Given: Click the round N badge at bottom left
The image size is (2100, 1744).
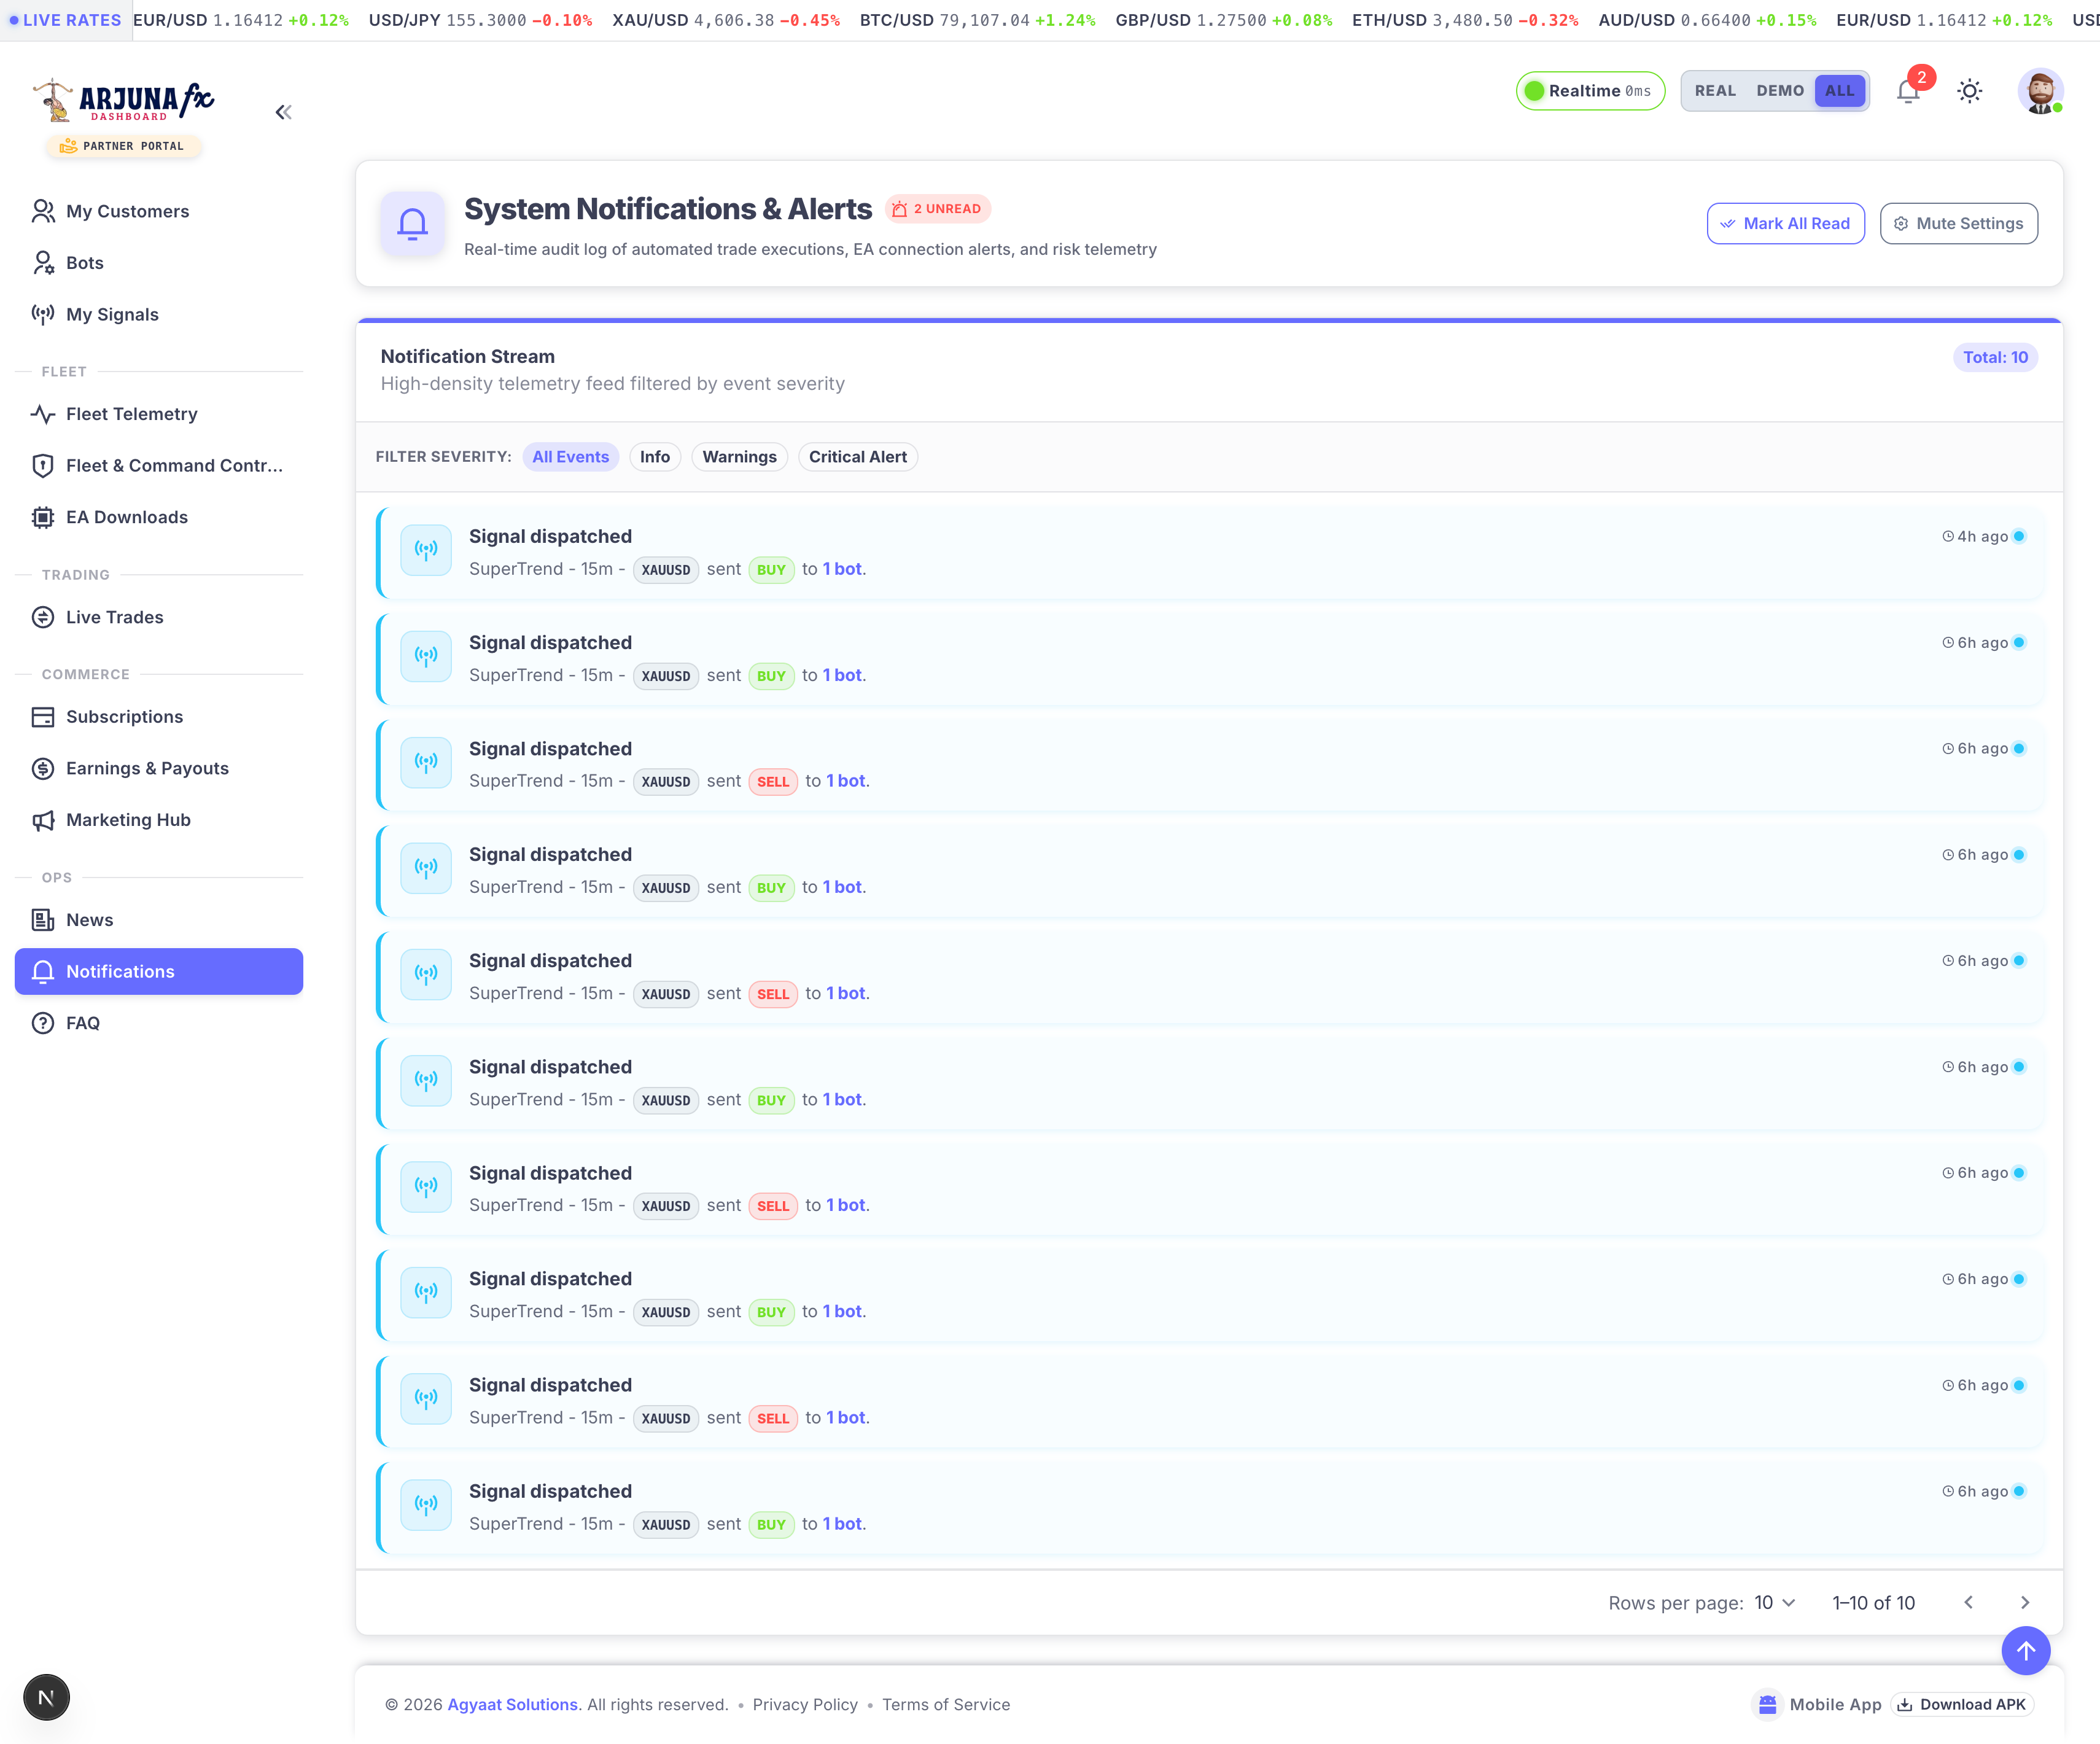Looking at the screenshot, I should click(46, 1697).
